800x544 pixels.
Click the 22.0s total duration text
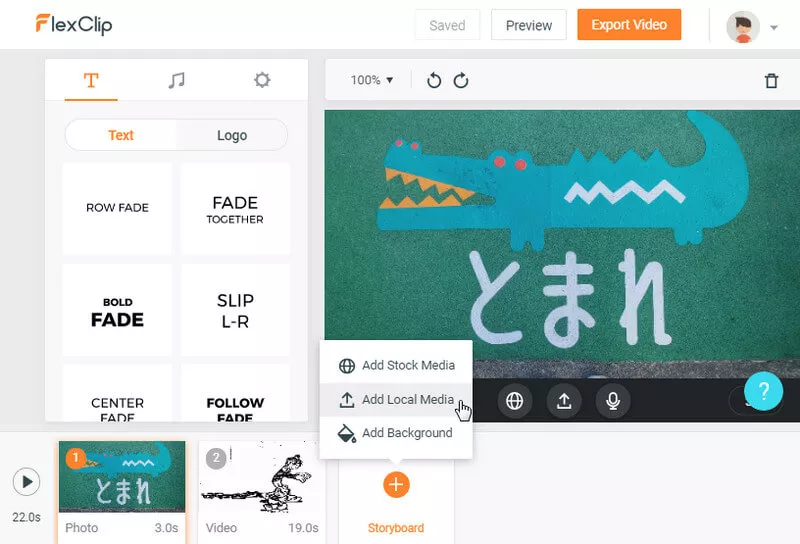[27, 517]
